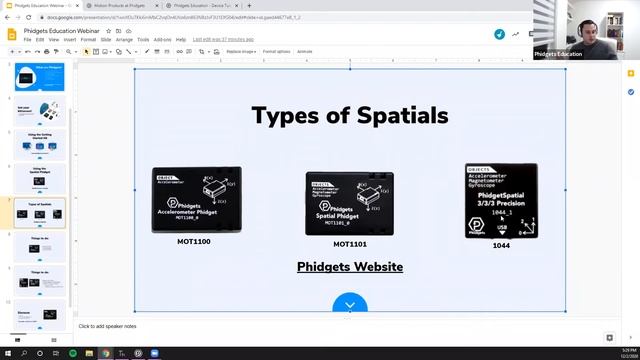
Task: Open the yellow Keep icon in side panel
Action: (x=631, y=73)
